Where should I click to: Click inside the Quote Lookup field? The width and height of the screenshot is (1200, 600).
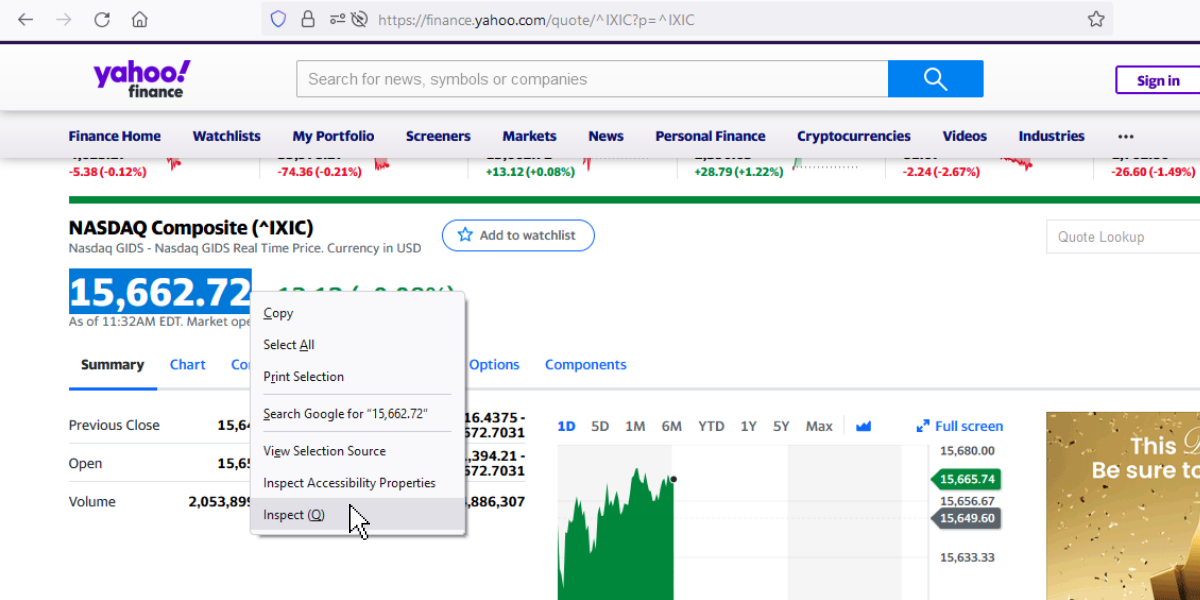coord(1120,236)
